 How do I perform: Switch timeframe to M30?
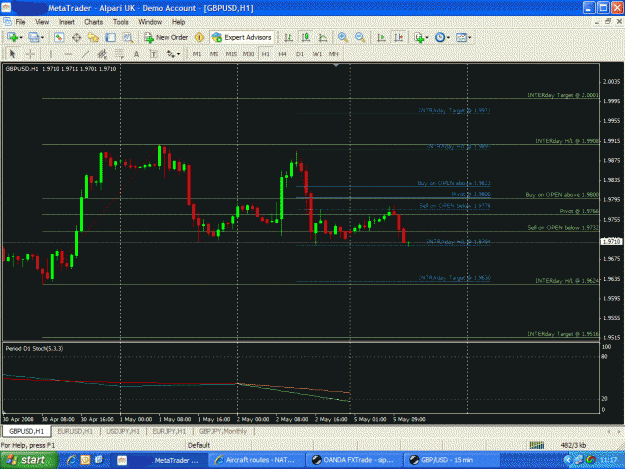tap(248, 54)
